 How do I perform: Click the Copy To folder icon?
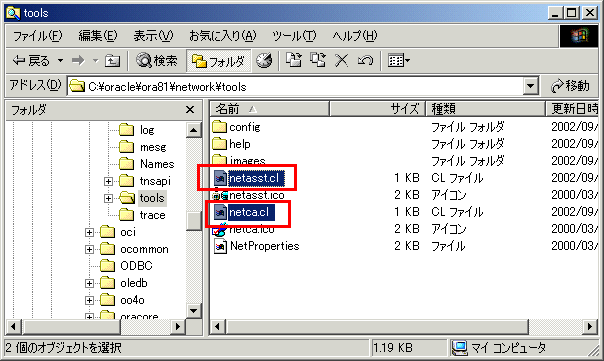[x=318, y=60]
